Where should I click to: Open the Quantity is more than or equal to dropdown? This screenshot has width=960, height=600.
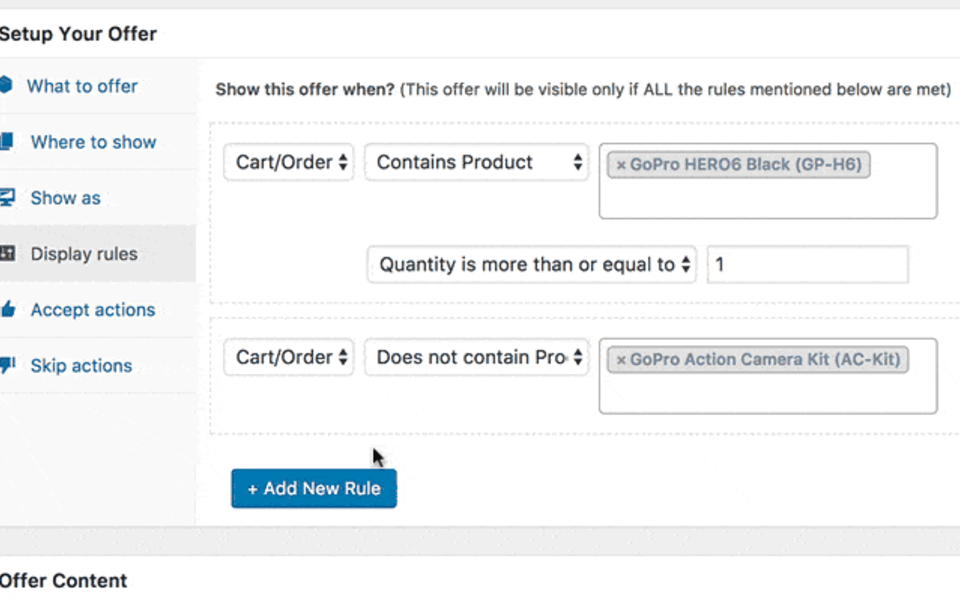(531, 264)
